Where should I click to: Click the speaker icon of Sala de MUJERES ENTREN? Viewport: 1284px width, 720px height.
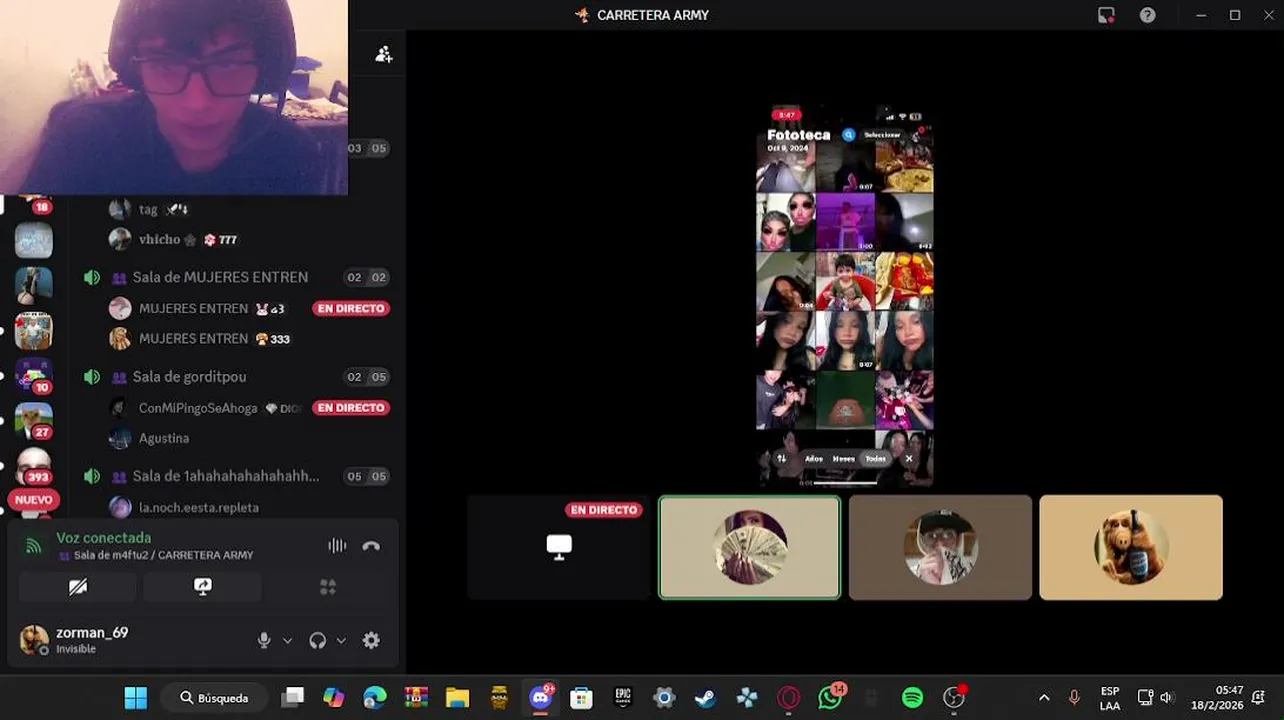92,277
